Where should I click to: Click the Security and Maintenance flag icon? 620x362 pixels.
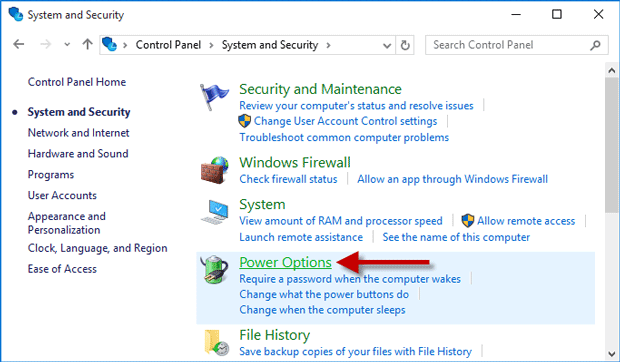[214, 96]
